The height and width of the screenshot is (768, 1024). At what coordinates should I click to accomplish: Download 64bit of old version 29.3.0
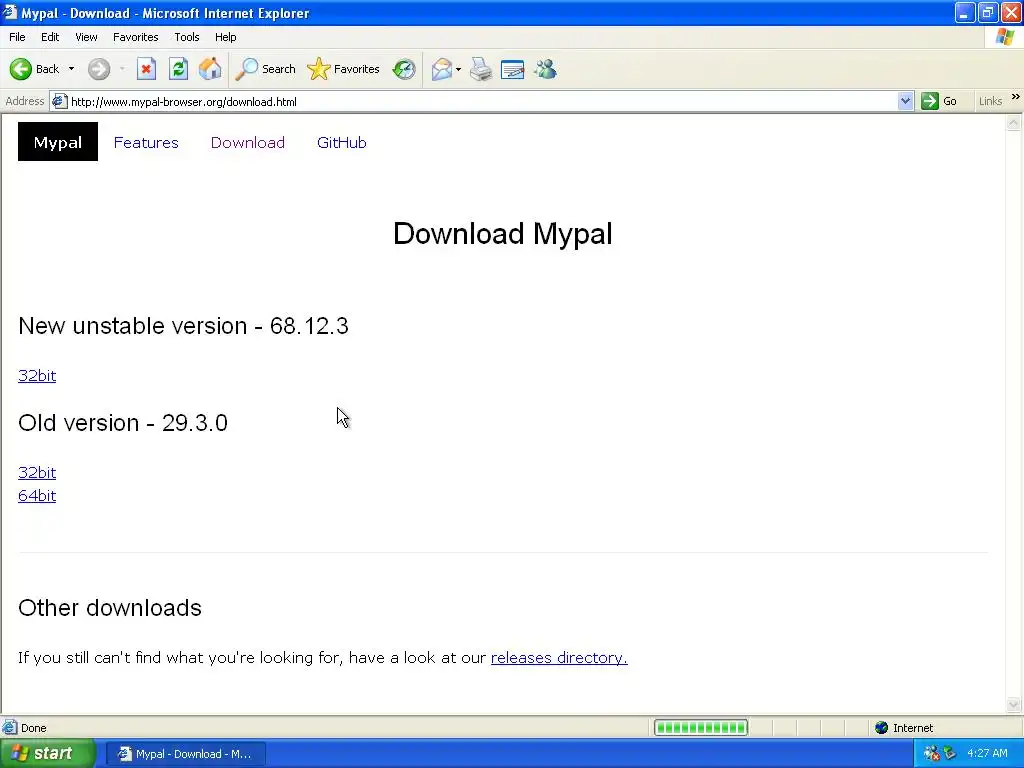click(x=37, y=496)
